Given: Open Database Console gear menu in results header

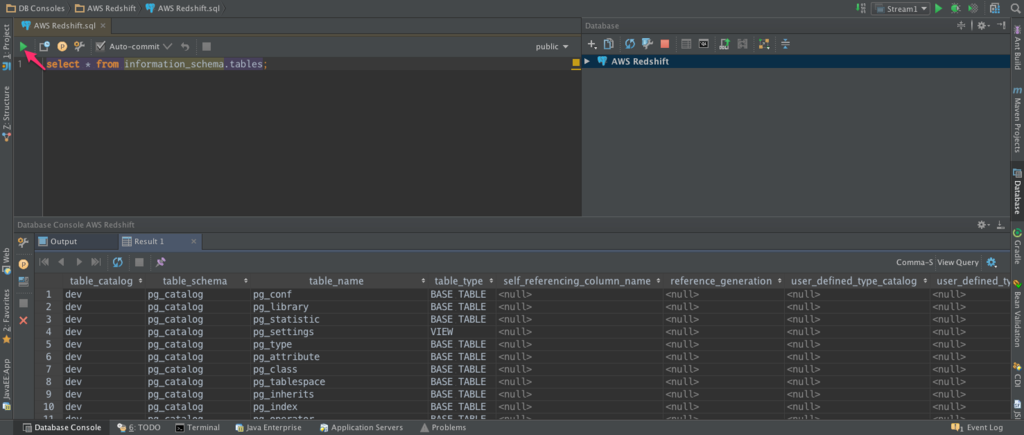Looking at the screenshot, I should coord(983,224).
